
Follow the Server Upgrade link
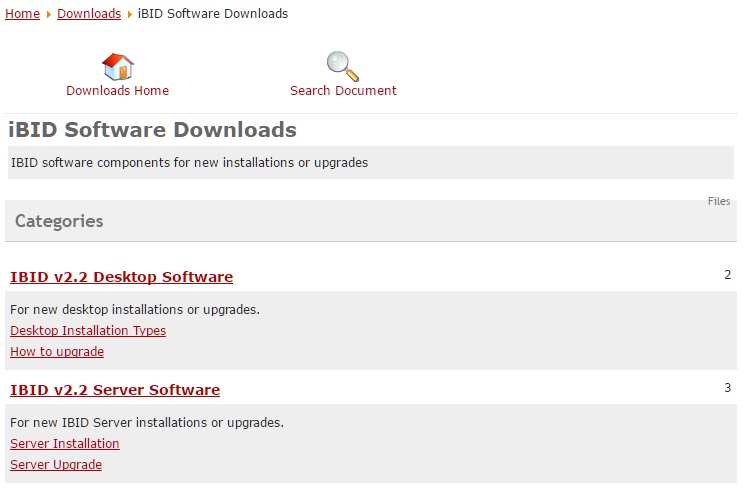pyautogui.click(x=56, y=465)
